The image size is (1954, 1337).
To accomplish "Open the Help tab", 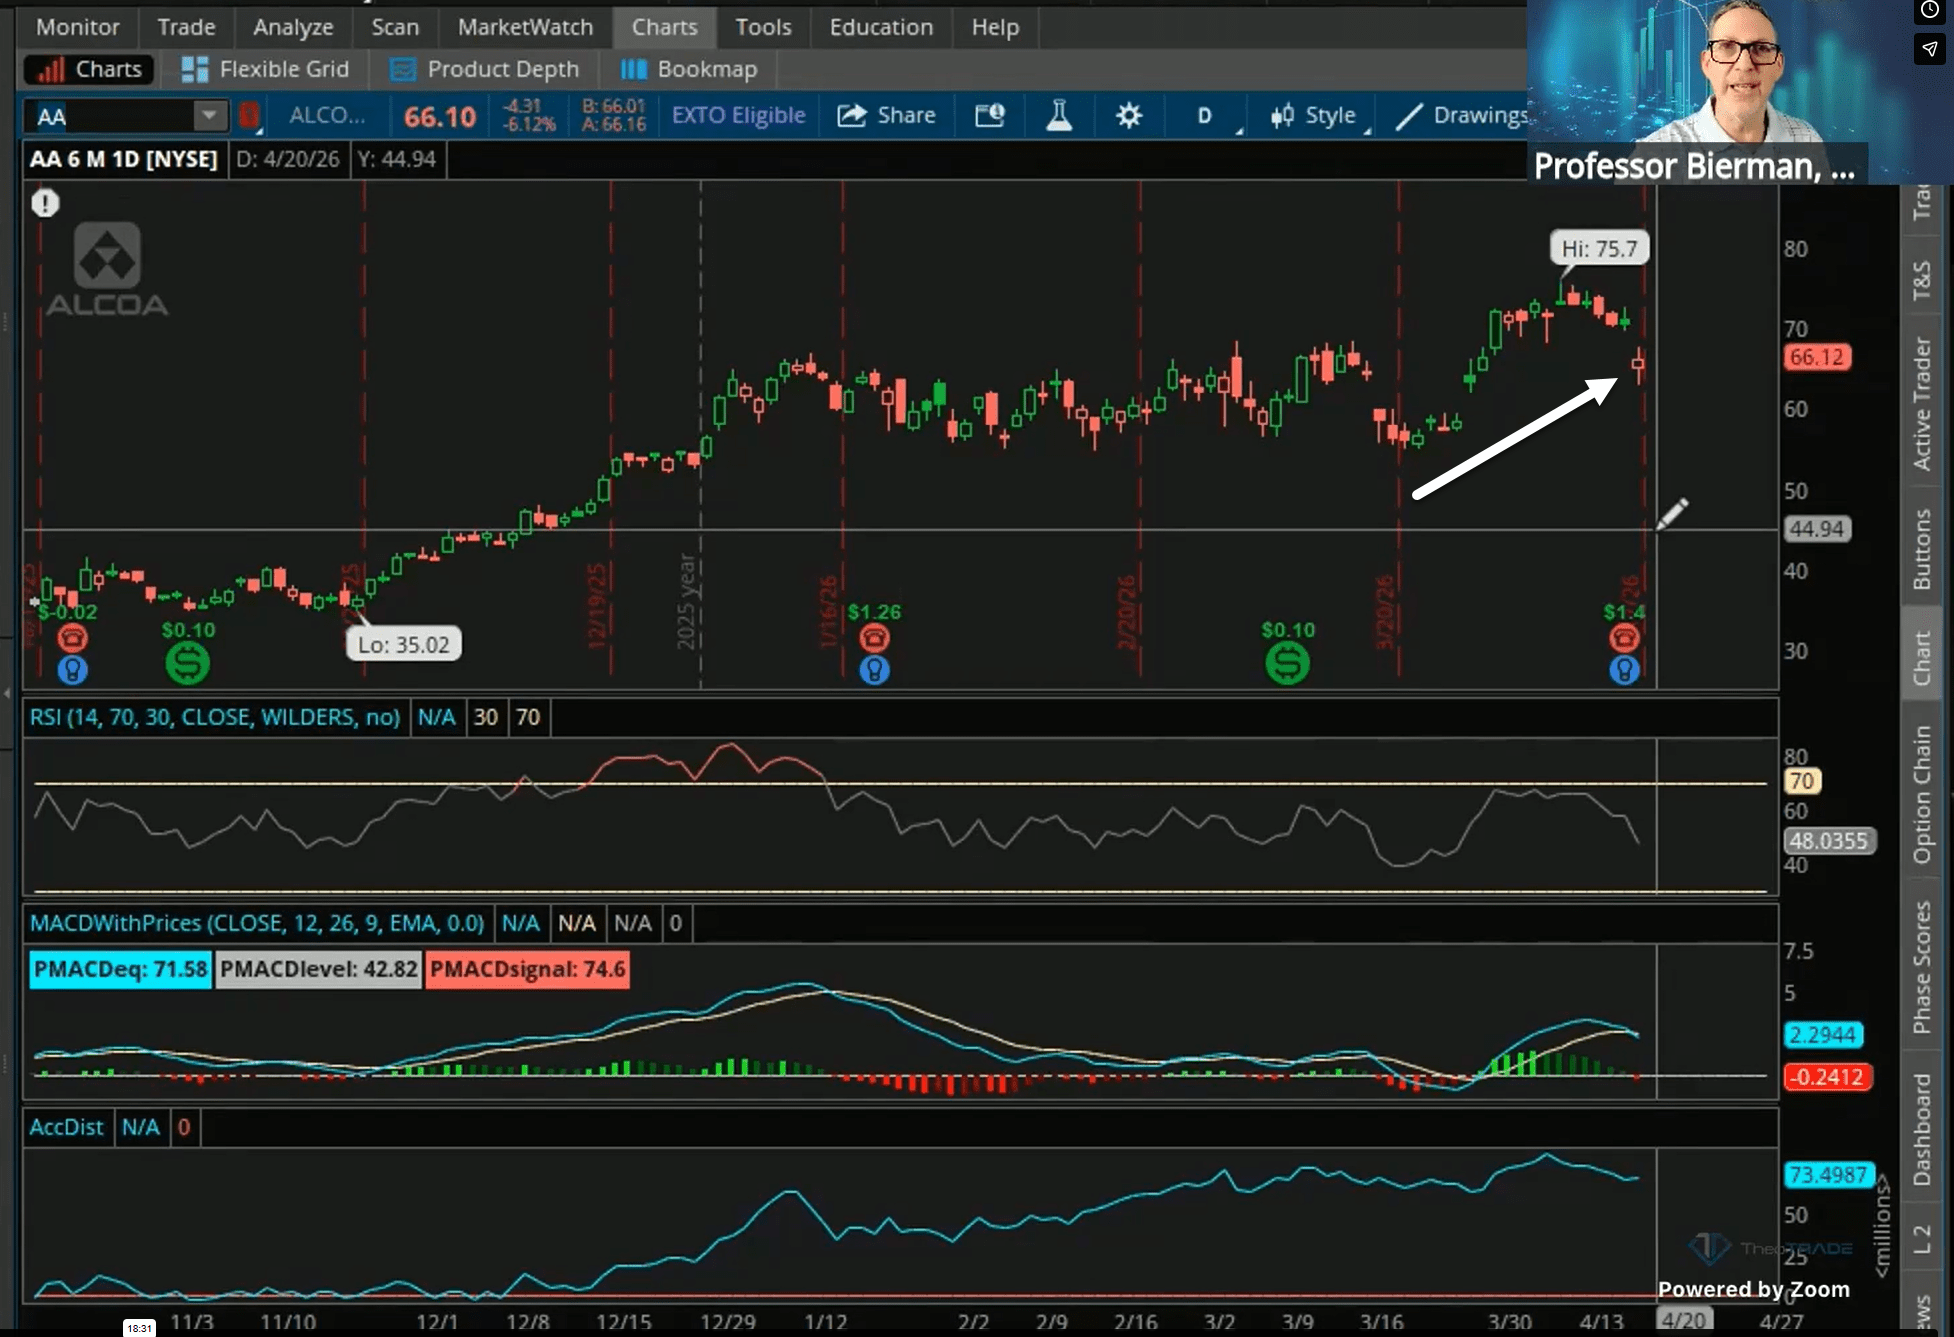I will click(x=995, y=27).
